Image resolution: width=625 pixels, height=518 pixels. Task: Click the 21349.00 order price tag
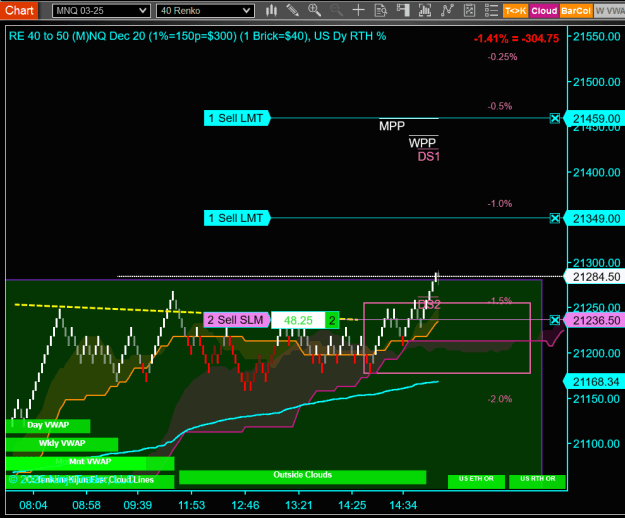point(594,218)
